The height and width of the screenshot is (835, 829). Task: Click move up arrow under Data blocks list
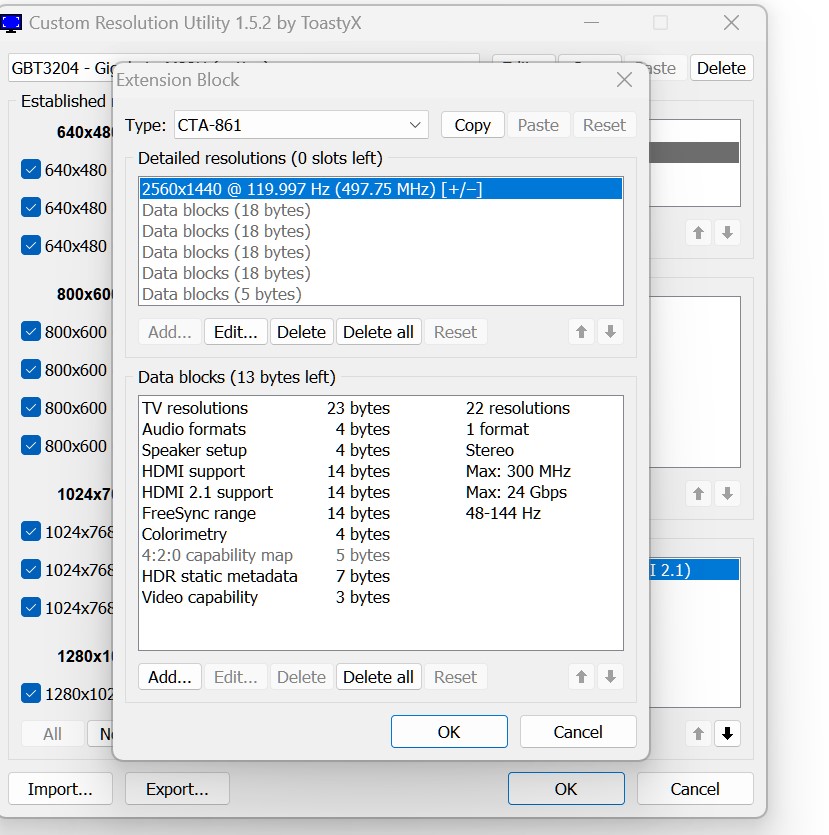tap(582, 677)
